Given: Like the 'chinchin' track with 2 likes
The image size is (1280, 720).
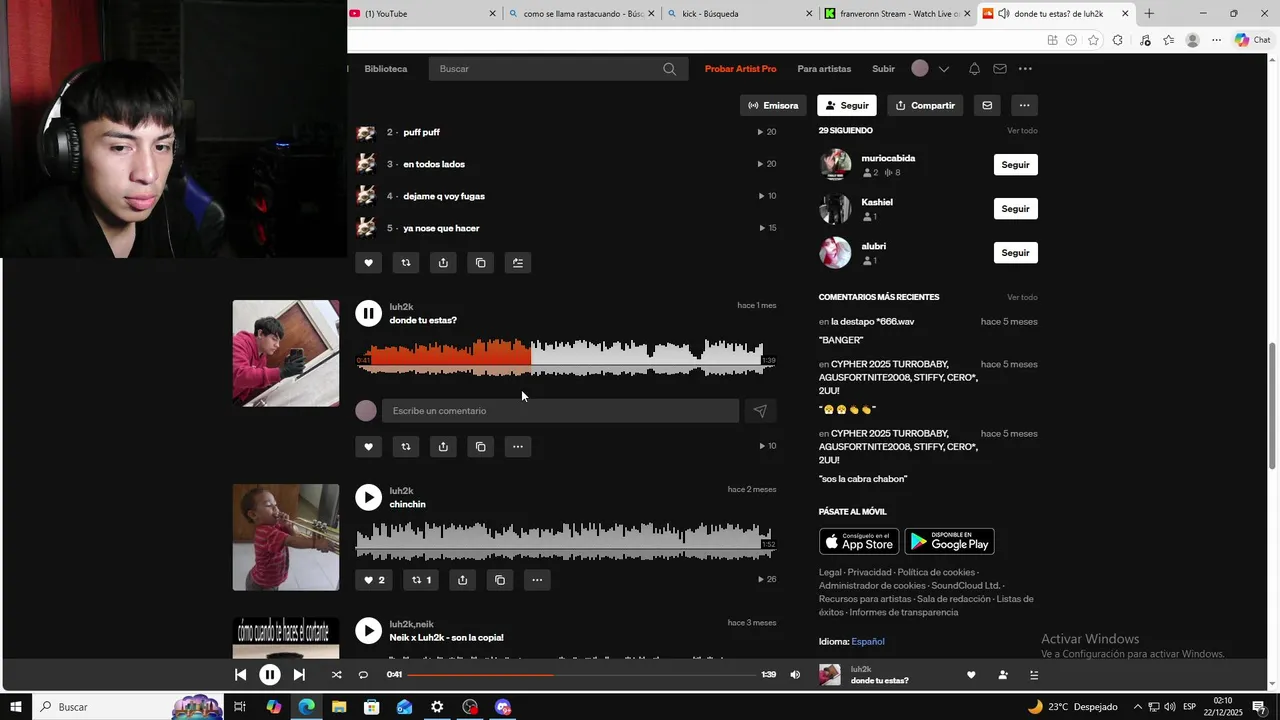Looking at the screenshot, I should pyautogui.click(x=374, y=580).
